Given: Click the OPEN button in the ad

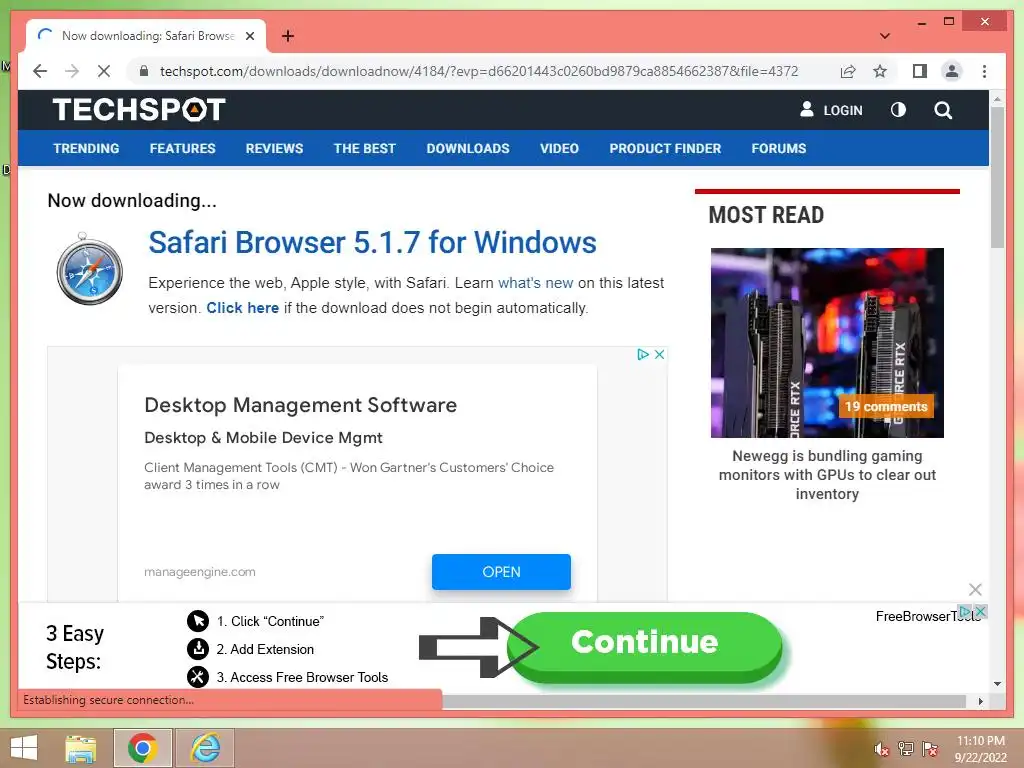Looking at the screenshot, I should point(501,571).
